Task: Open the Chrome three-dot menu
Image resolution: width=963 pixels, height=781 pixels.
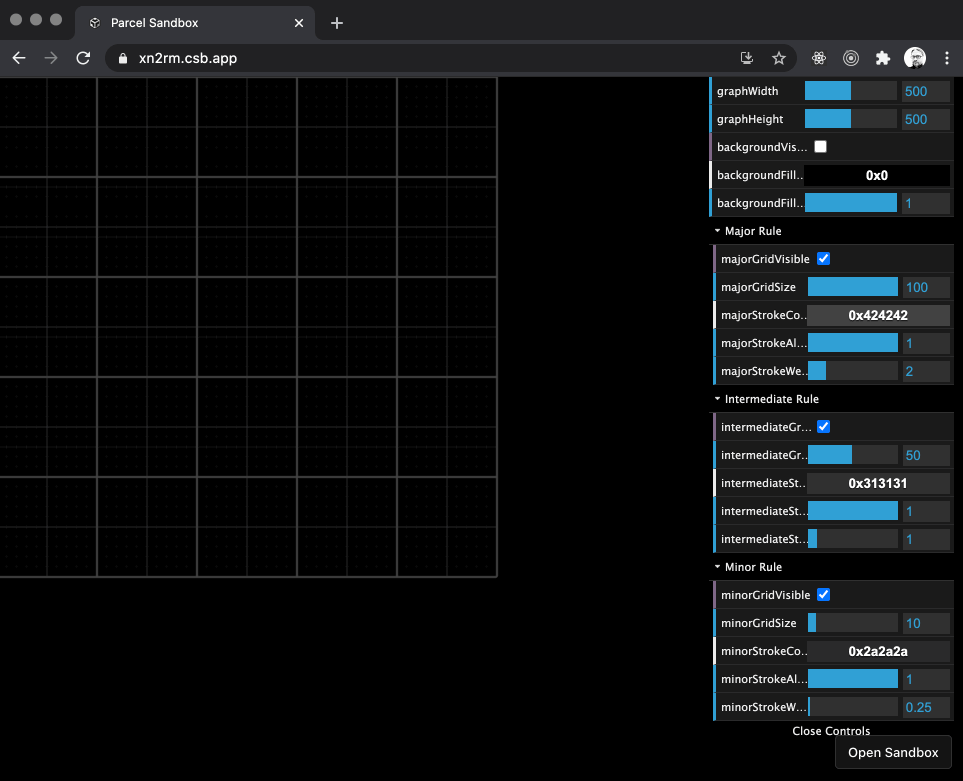Action: pyautogui.click(x=947, y=58)
